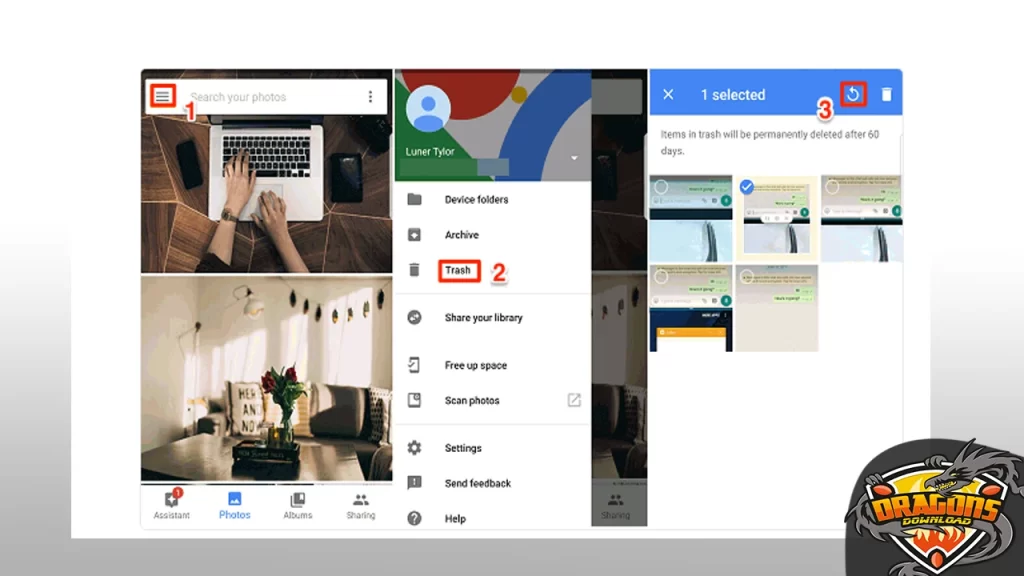Select Free up space
This screenshot has height=576, width=1024.
point(475,366)
